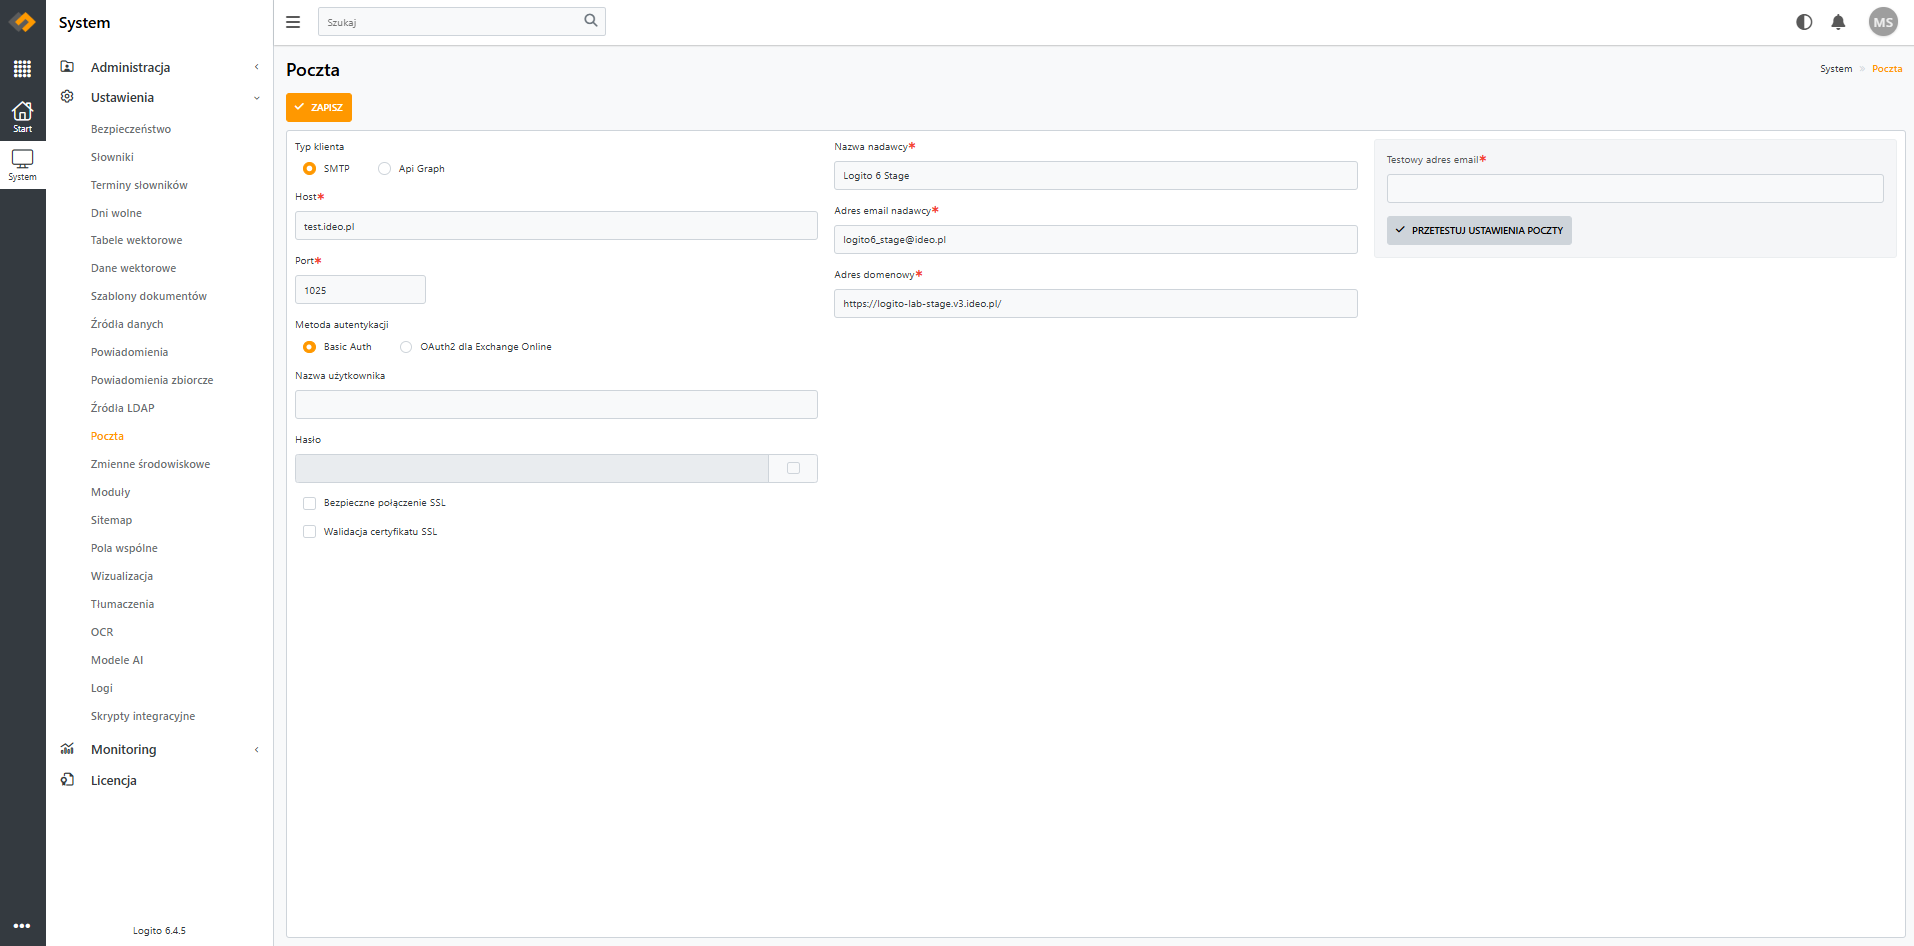This screenshot has width=1914, height=946.
Task: Open Wizualizacja menu item
Action: (x=122, y=576)
